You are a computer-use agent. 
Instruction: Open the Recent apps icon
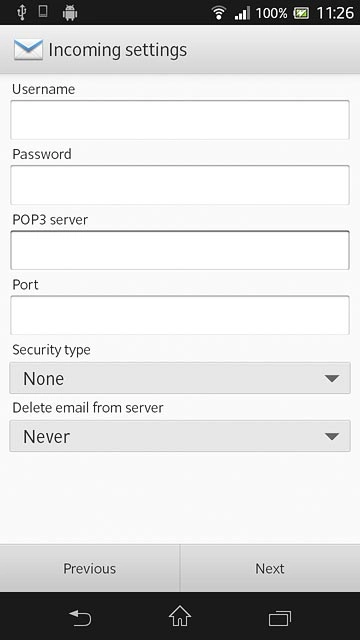click(280, 618)
